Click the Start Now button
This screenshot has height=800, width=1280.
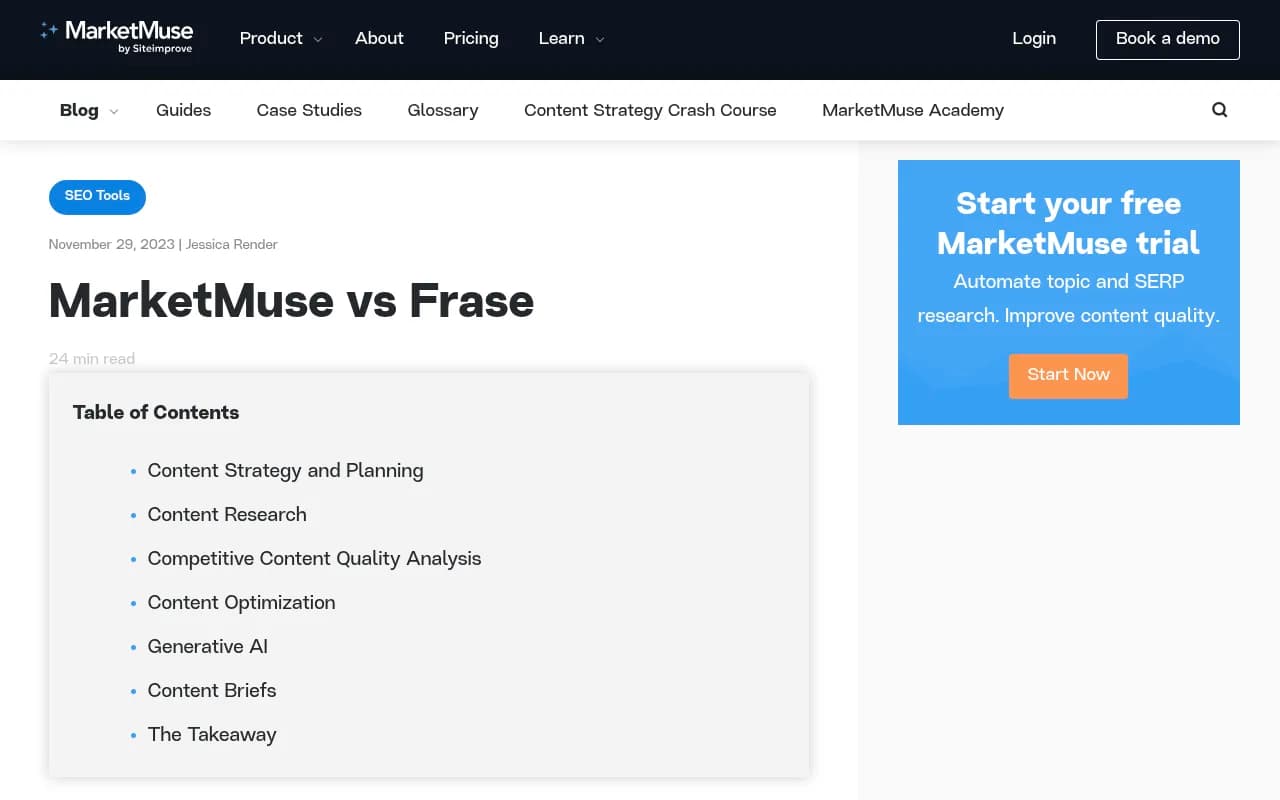pos(1068,375)
